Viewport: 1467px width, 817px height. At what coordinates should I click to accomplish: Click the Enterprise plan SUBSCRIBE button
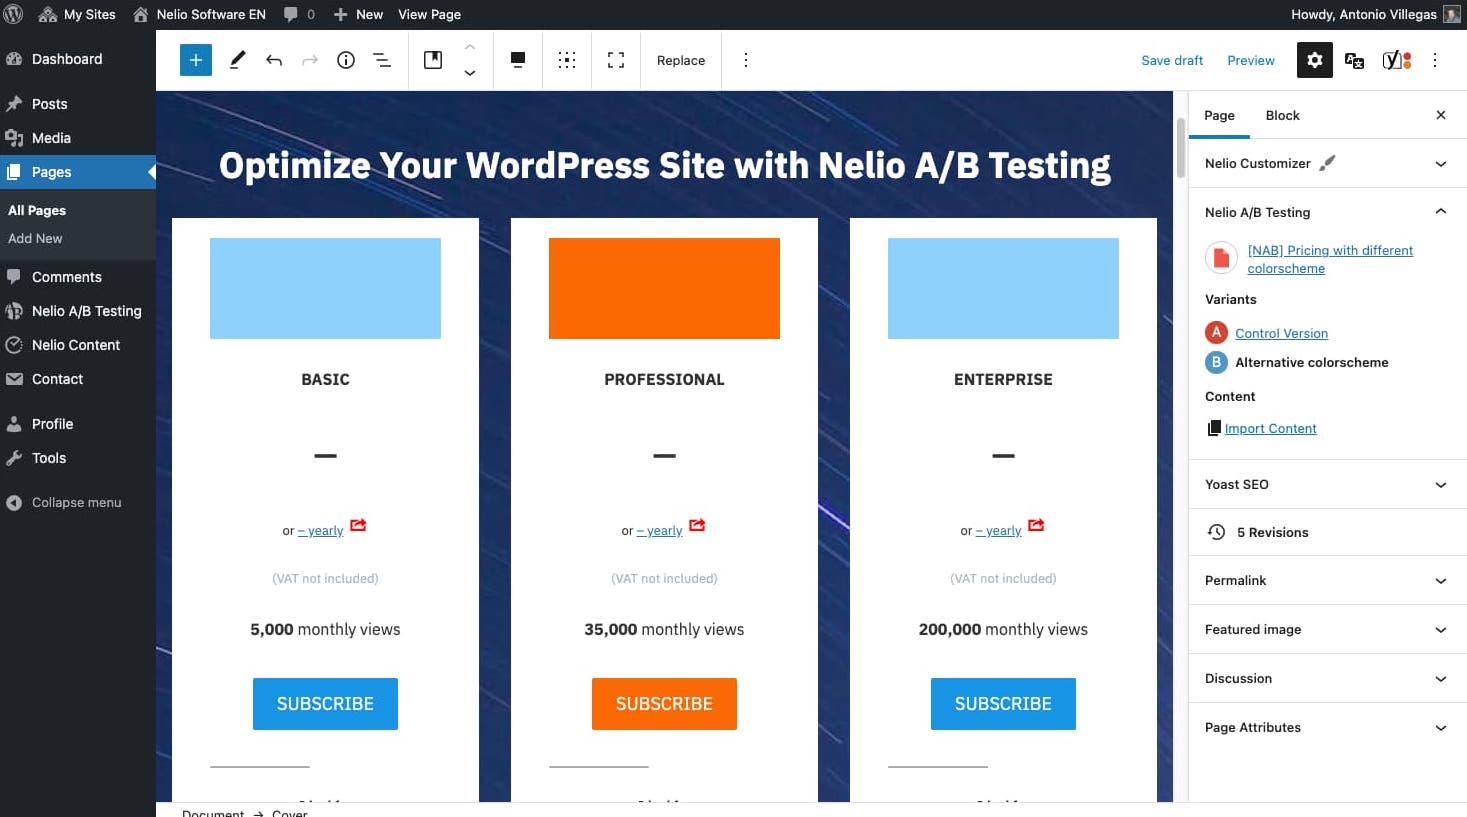click(1003, 704)
